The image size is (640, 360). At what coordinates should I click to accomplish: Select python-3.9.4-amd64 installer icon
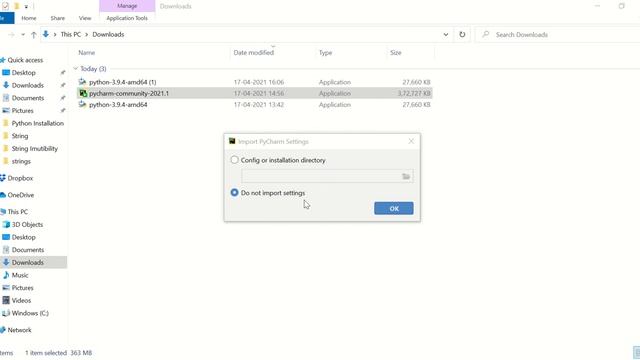pyautogui.click(x=82, y=104)
